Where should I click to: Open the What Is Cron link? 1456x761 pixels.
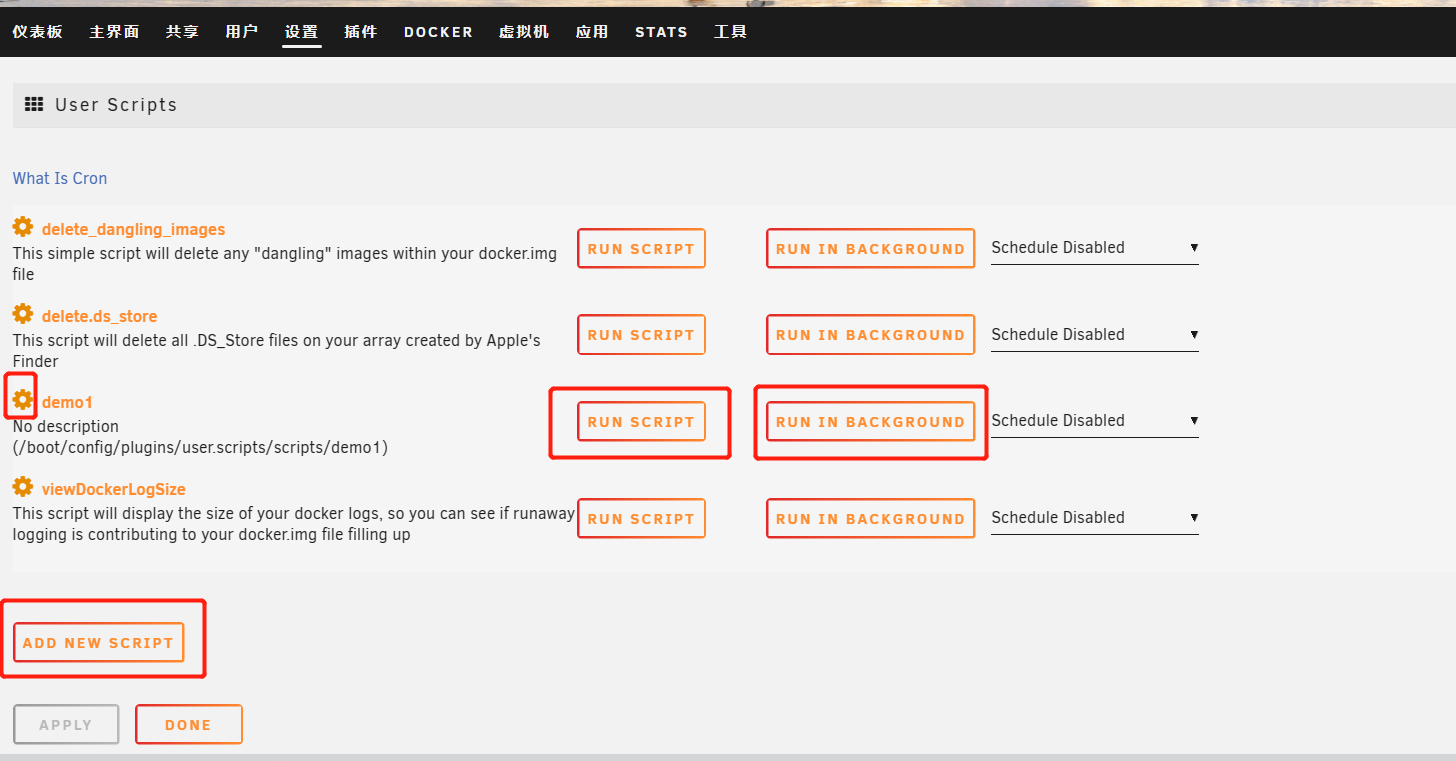pos(60,178)
